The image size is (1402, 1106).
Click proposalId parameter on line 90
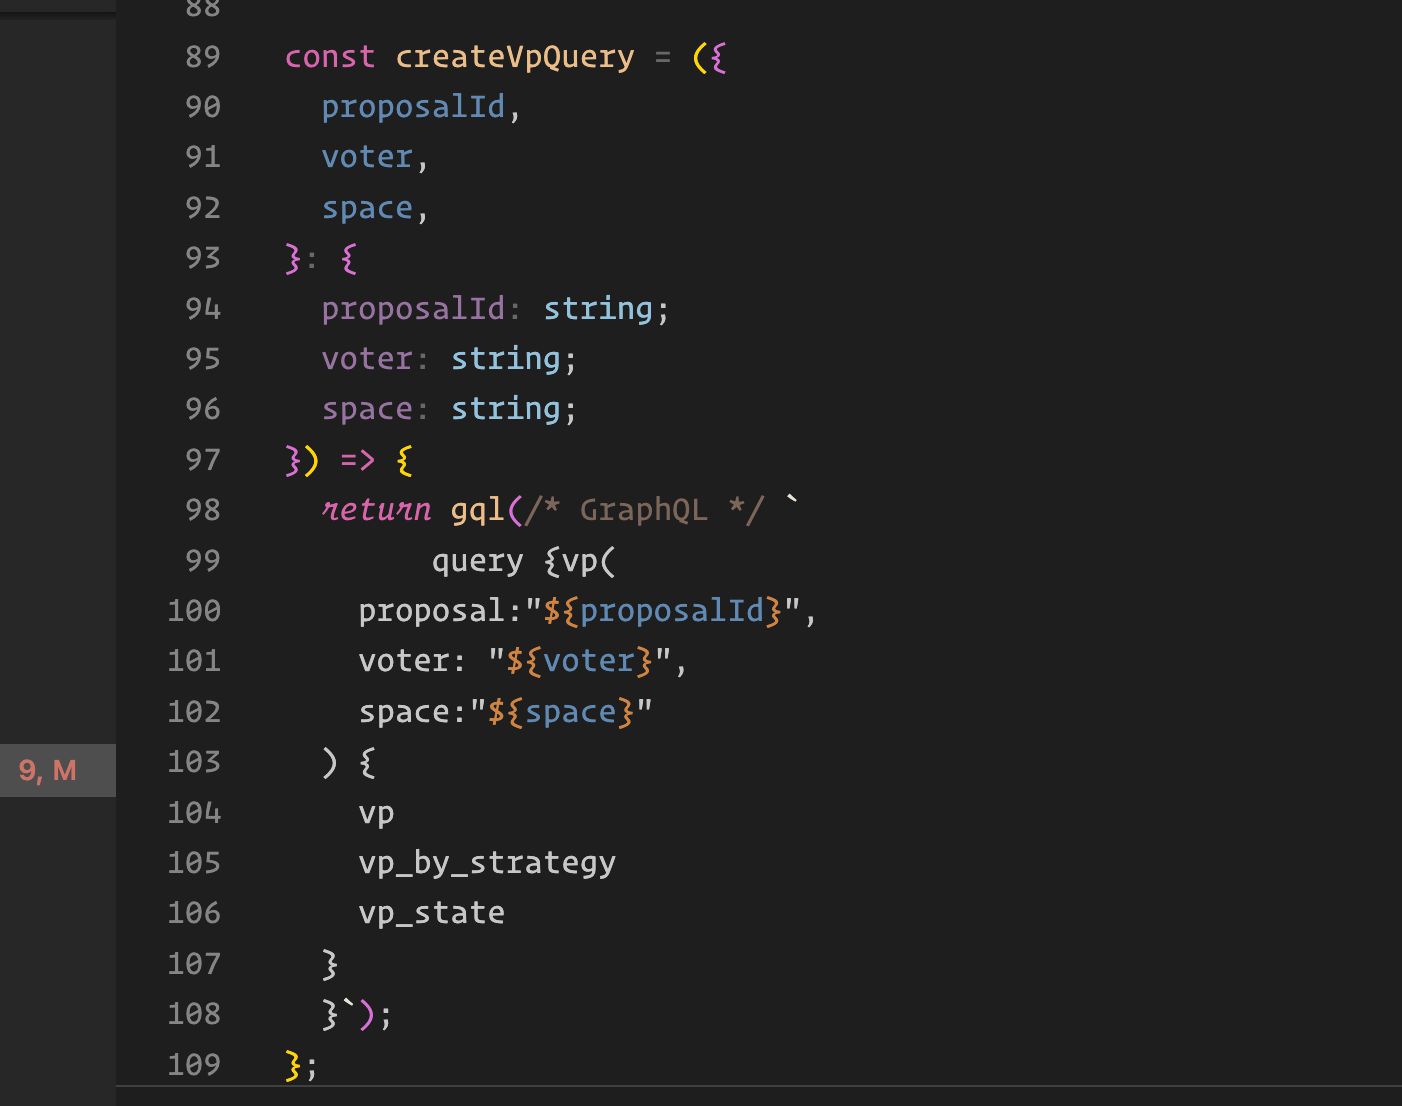(413, 107)
